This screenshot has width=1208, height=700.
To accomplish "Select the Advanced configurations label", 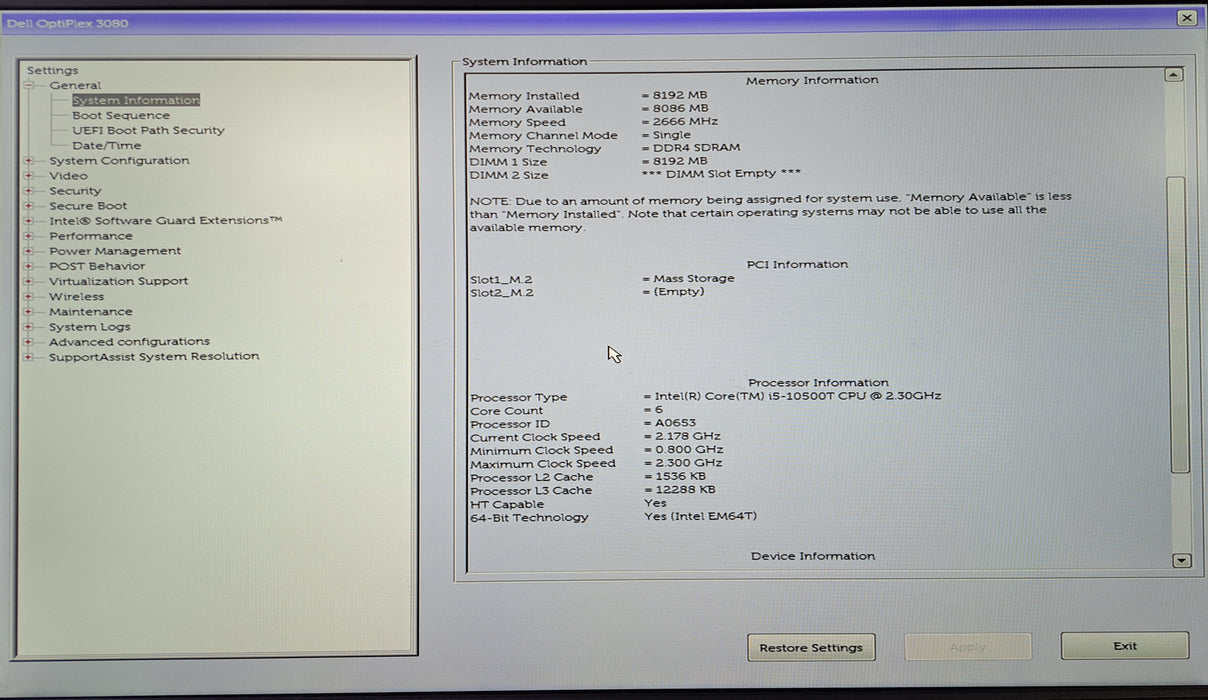I will coord(130,341).
